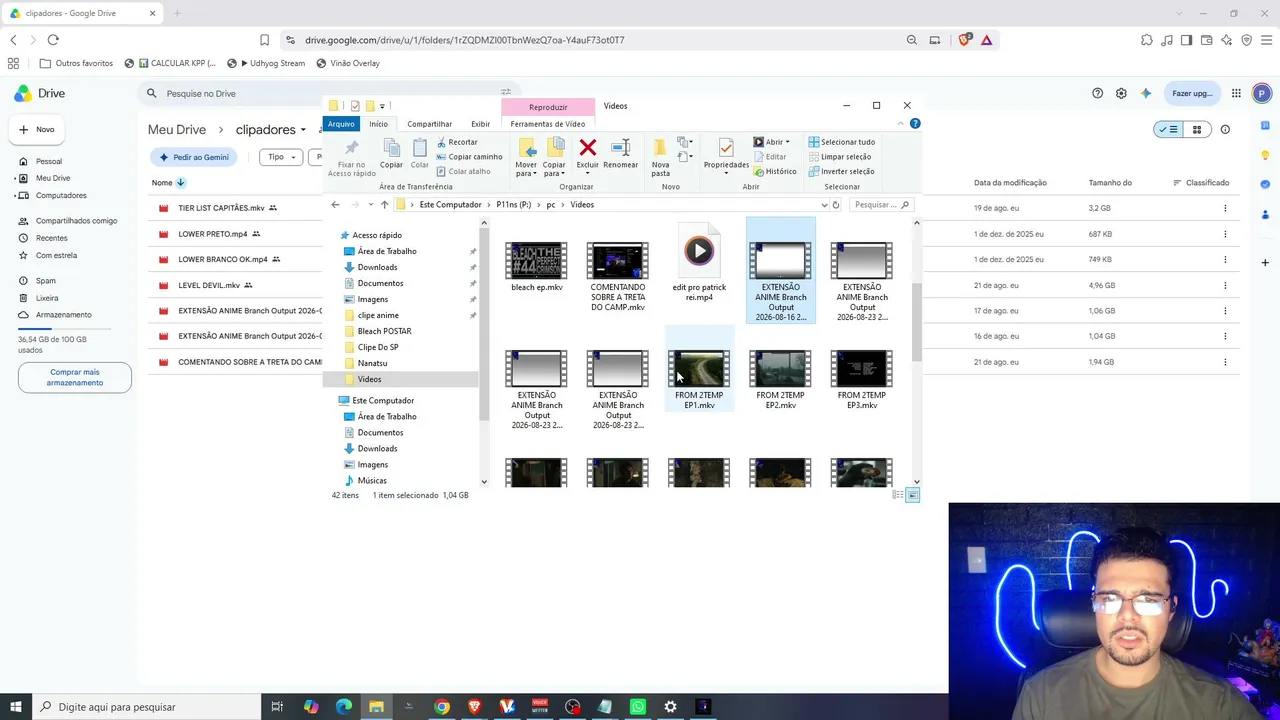Reload the browser page
The image size is (1280, 720).
click(53, 40)
